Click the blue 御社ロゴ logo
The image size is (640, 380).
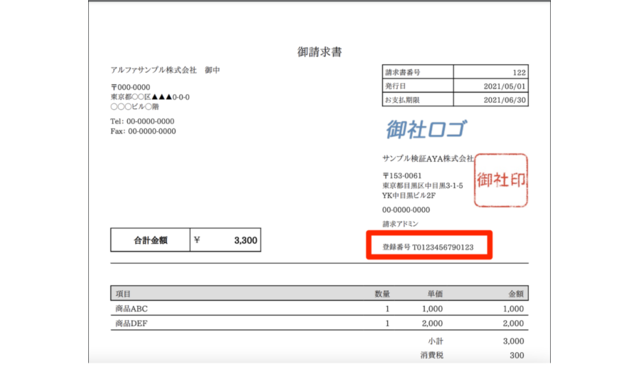pos(426,129)
